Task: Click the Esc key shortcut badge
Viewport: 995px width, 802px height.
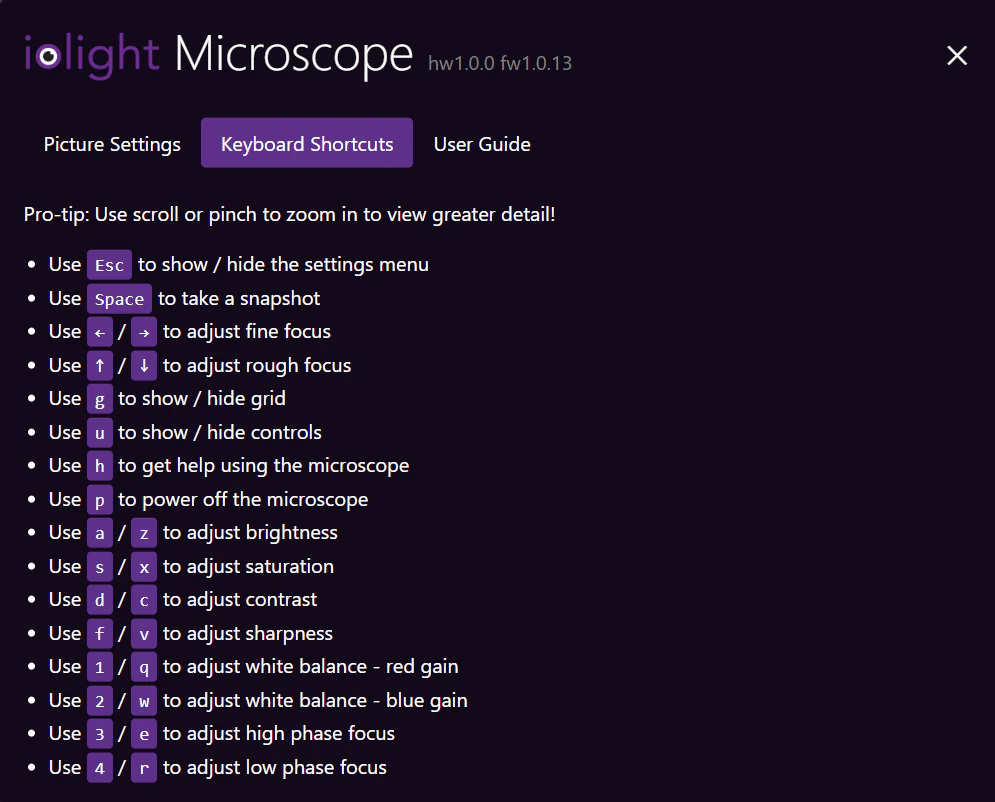Action: pyautogui.click(x=109, y=264)
